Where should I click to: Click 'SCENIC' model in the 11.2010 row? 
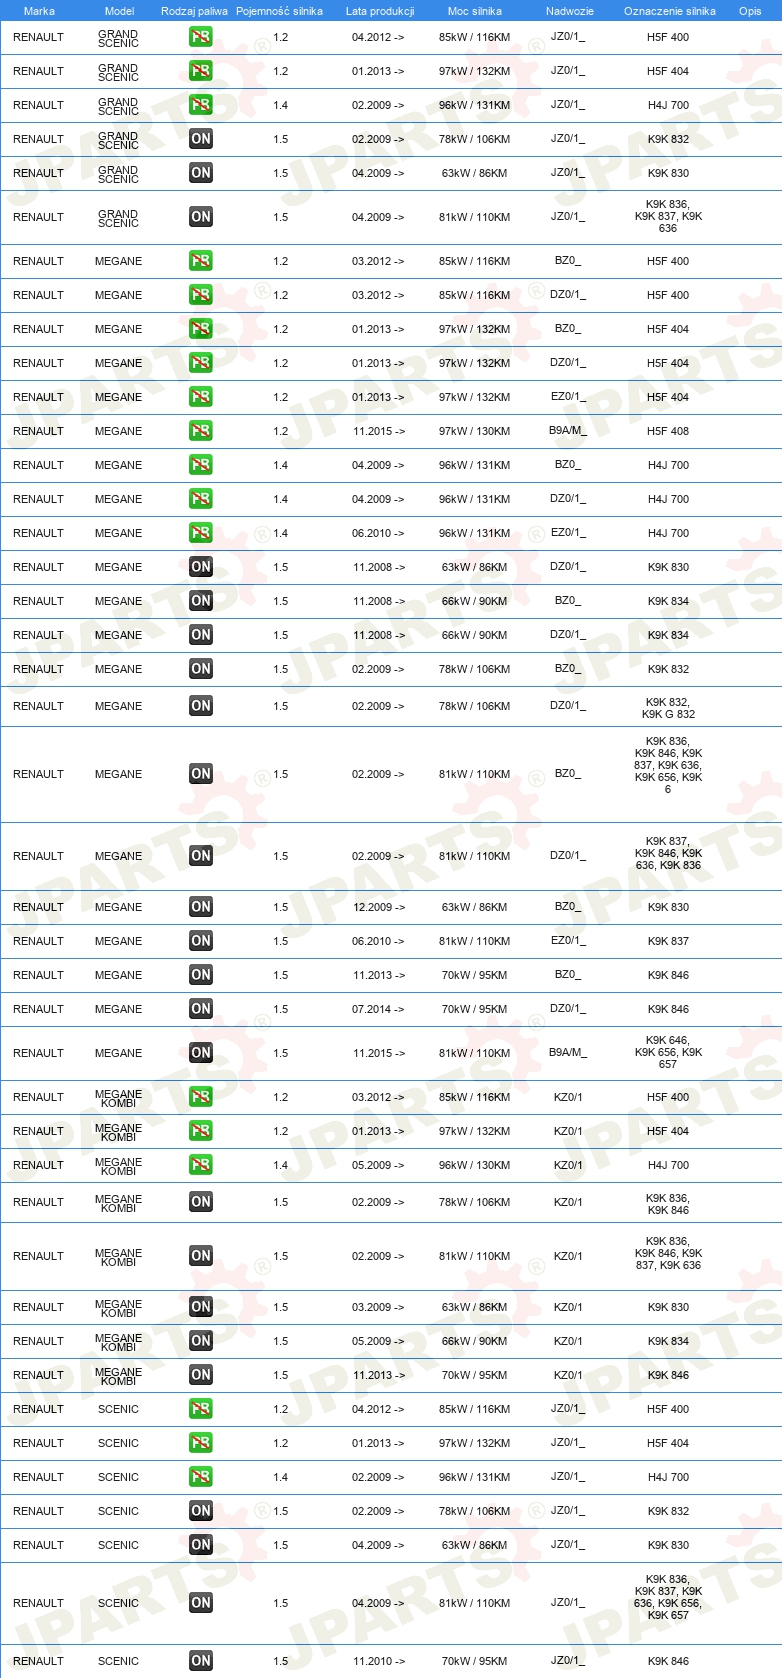click(x=118, y=1661)
